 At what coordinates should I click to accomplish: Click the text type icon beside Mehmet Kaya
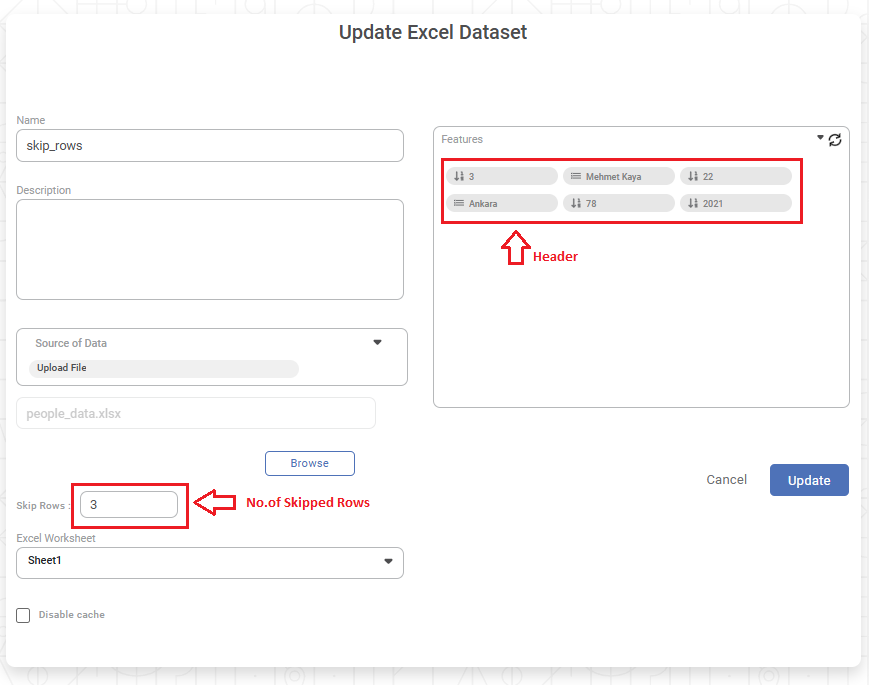[x=576, y=176]
